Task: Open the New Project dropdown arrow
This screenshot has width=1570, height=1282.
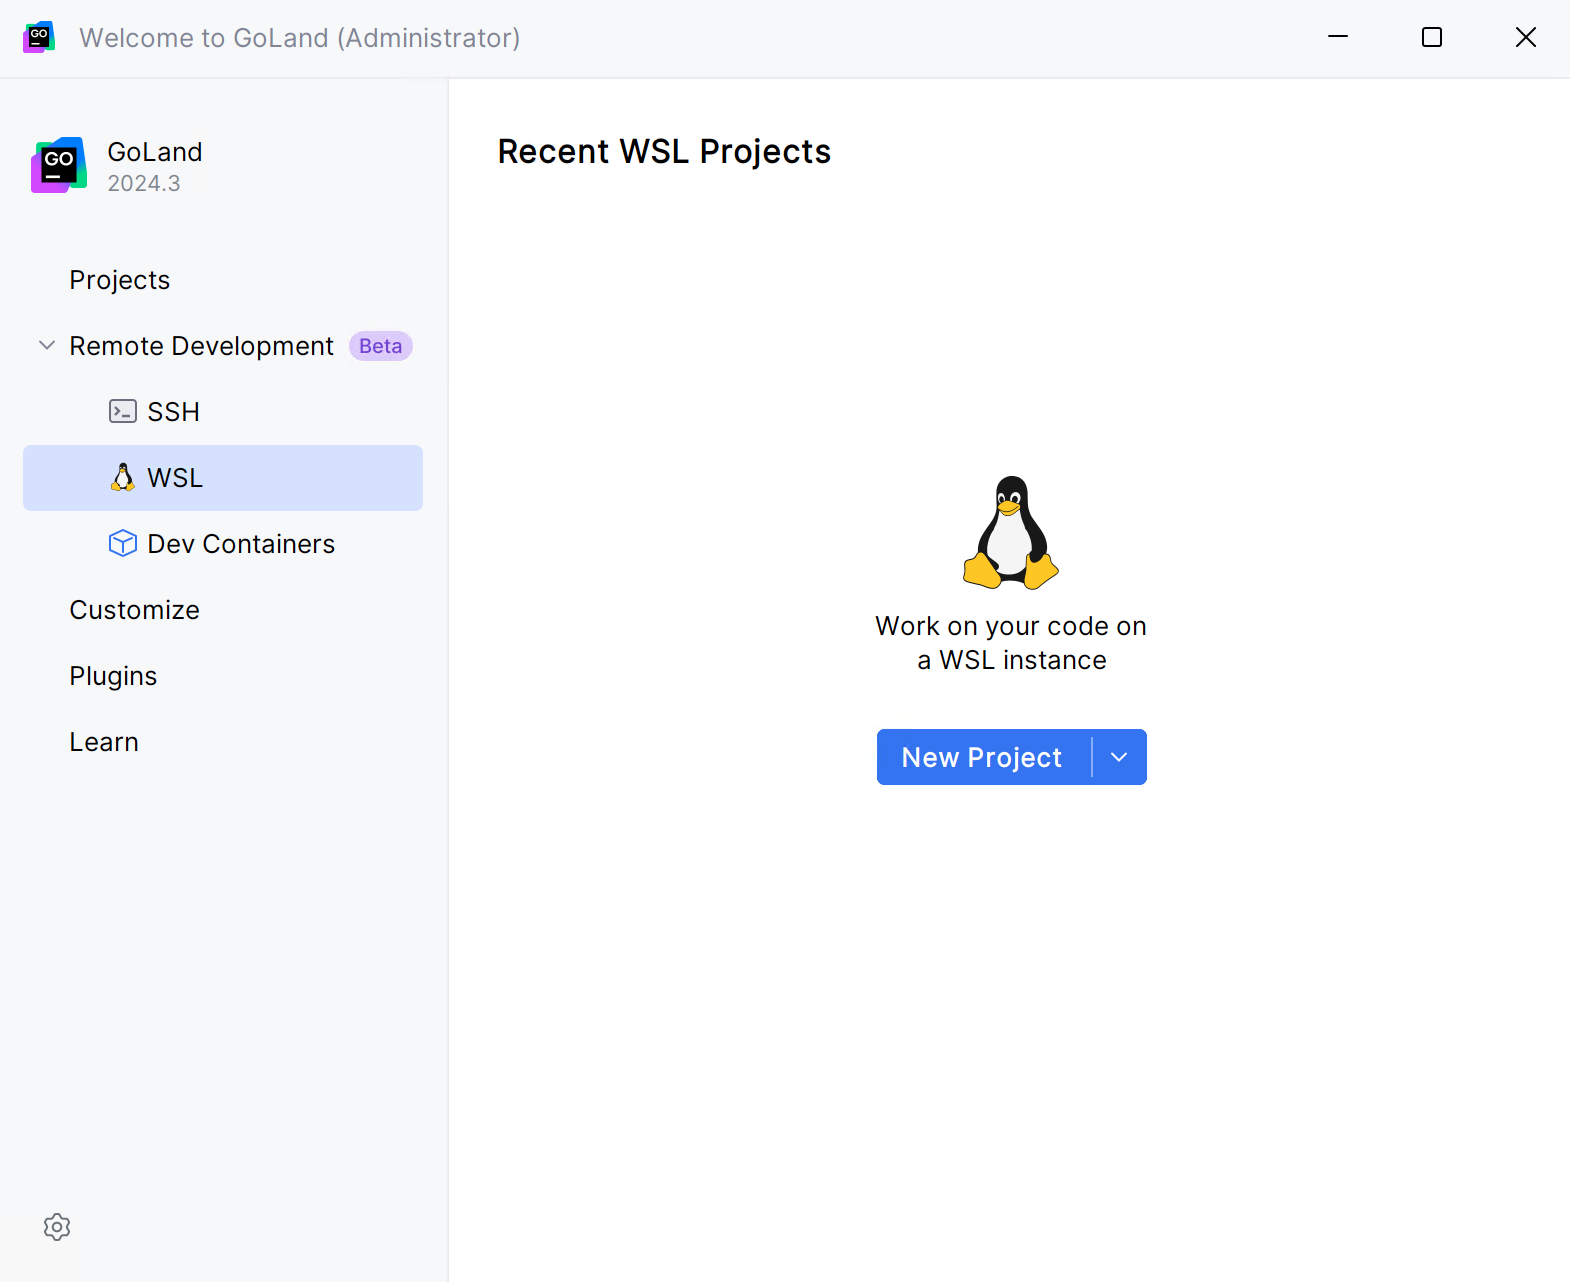Action: [1119, 757]
